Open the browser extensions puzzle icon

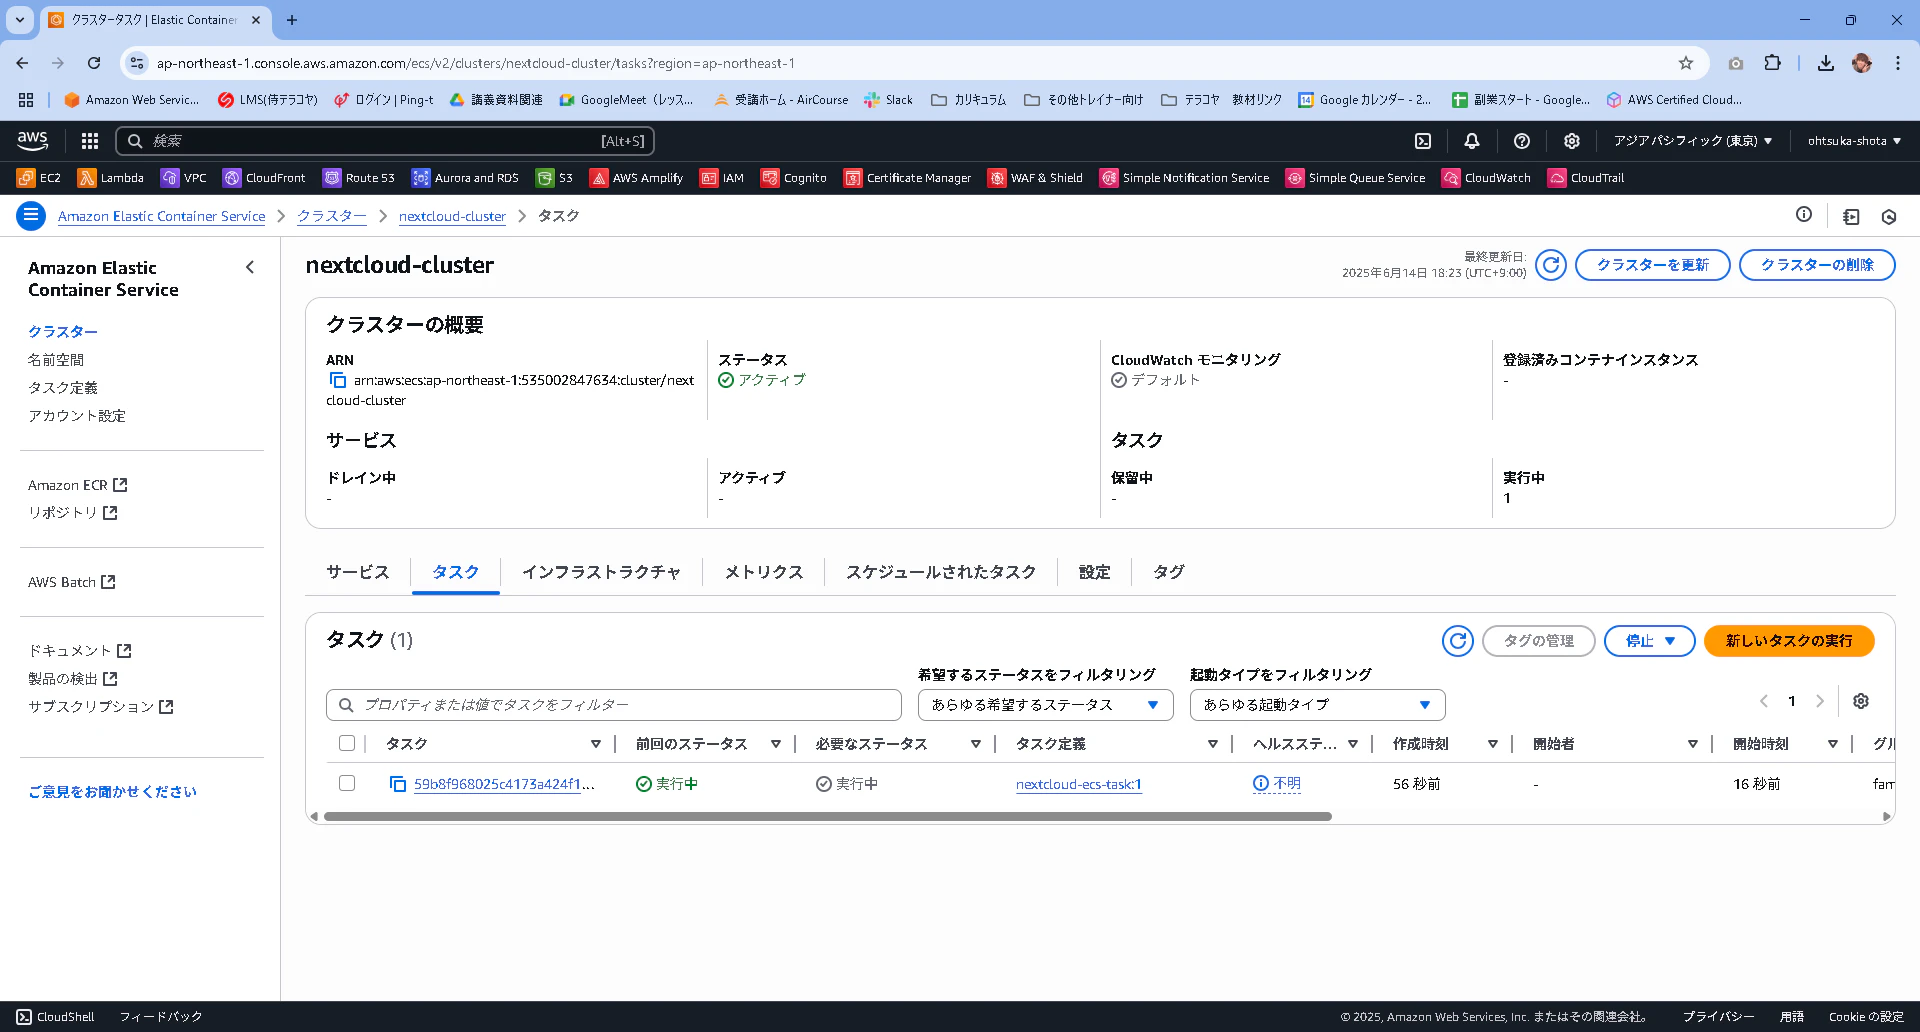1772,63
